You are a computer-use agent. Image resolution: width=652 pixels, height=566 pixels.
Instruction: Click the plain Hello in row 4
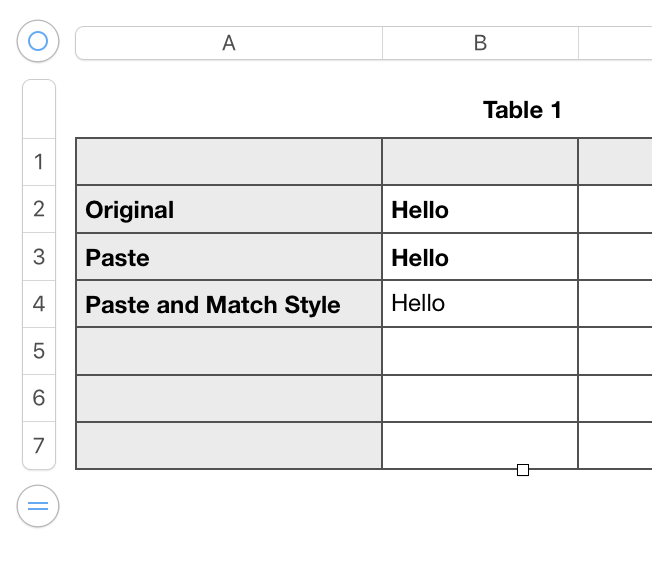(418, 304)
